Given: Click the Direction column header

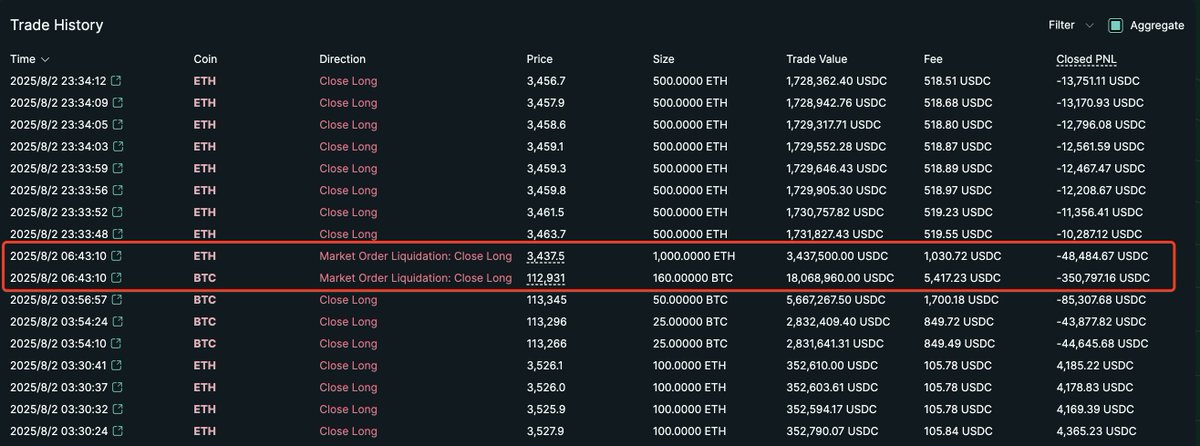Looking at the screenshot, I should (x=343, y=59).
